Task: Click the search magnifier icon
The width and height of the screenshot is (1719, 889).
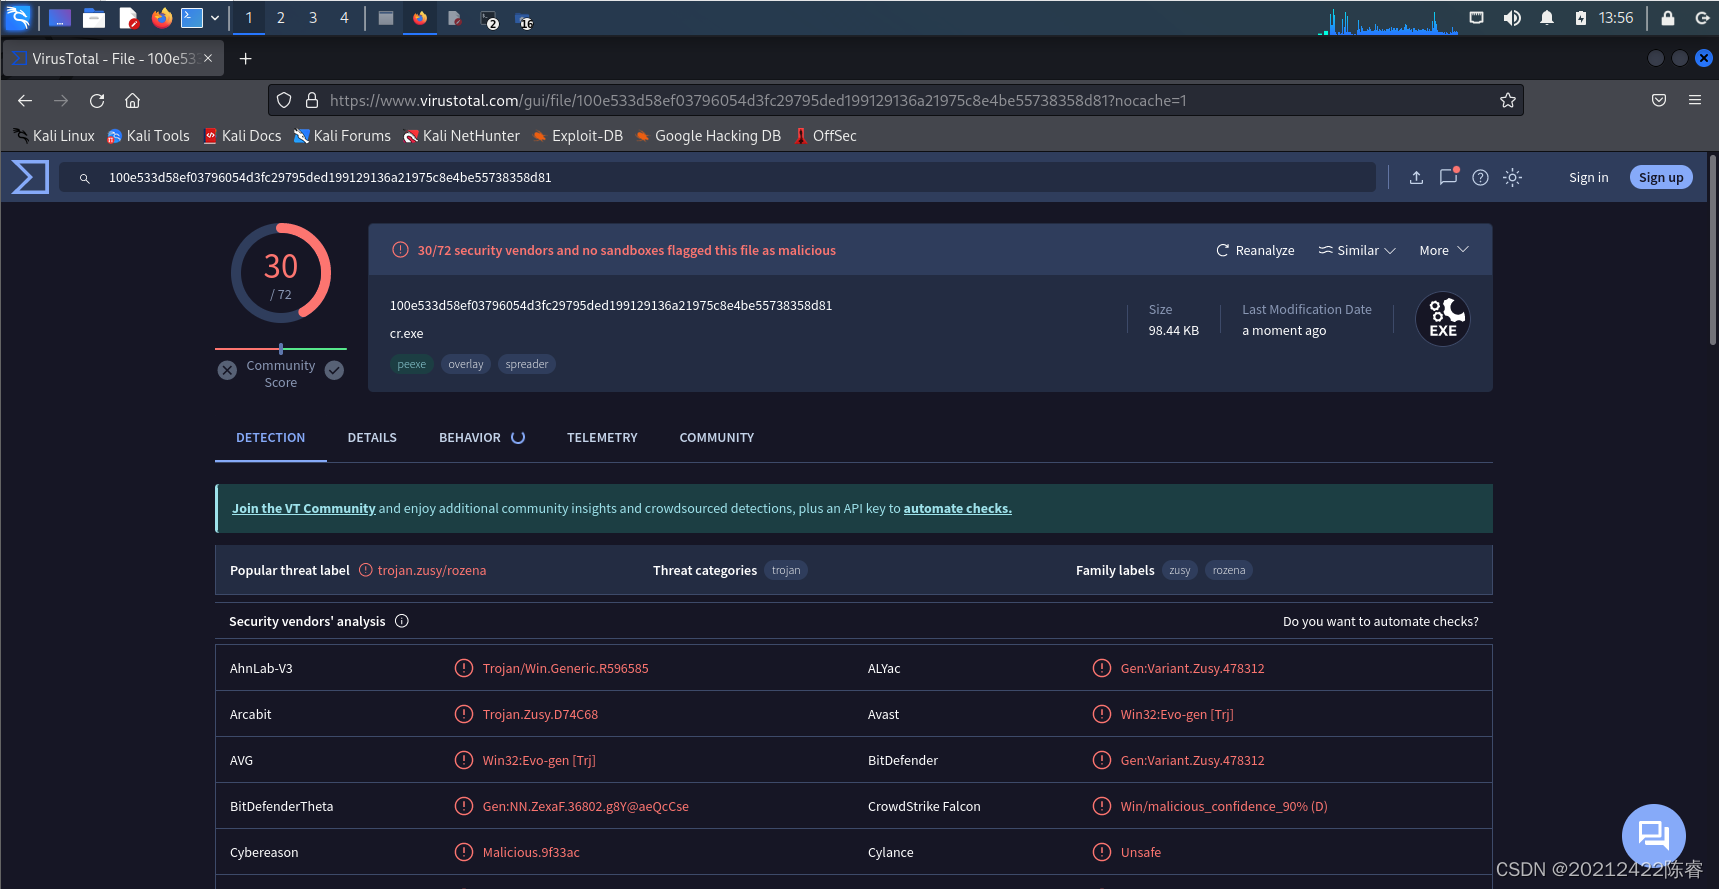Action: click(85, 178)
